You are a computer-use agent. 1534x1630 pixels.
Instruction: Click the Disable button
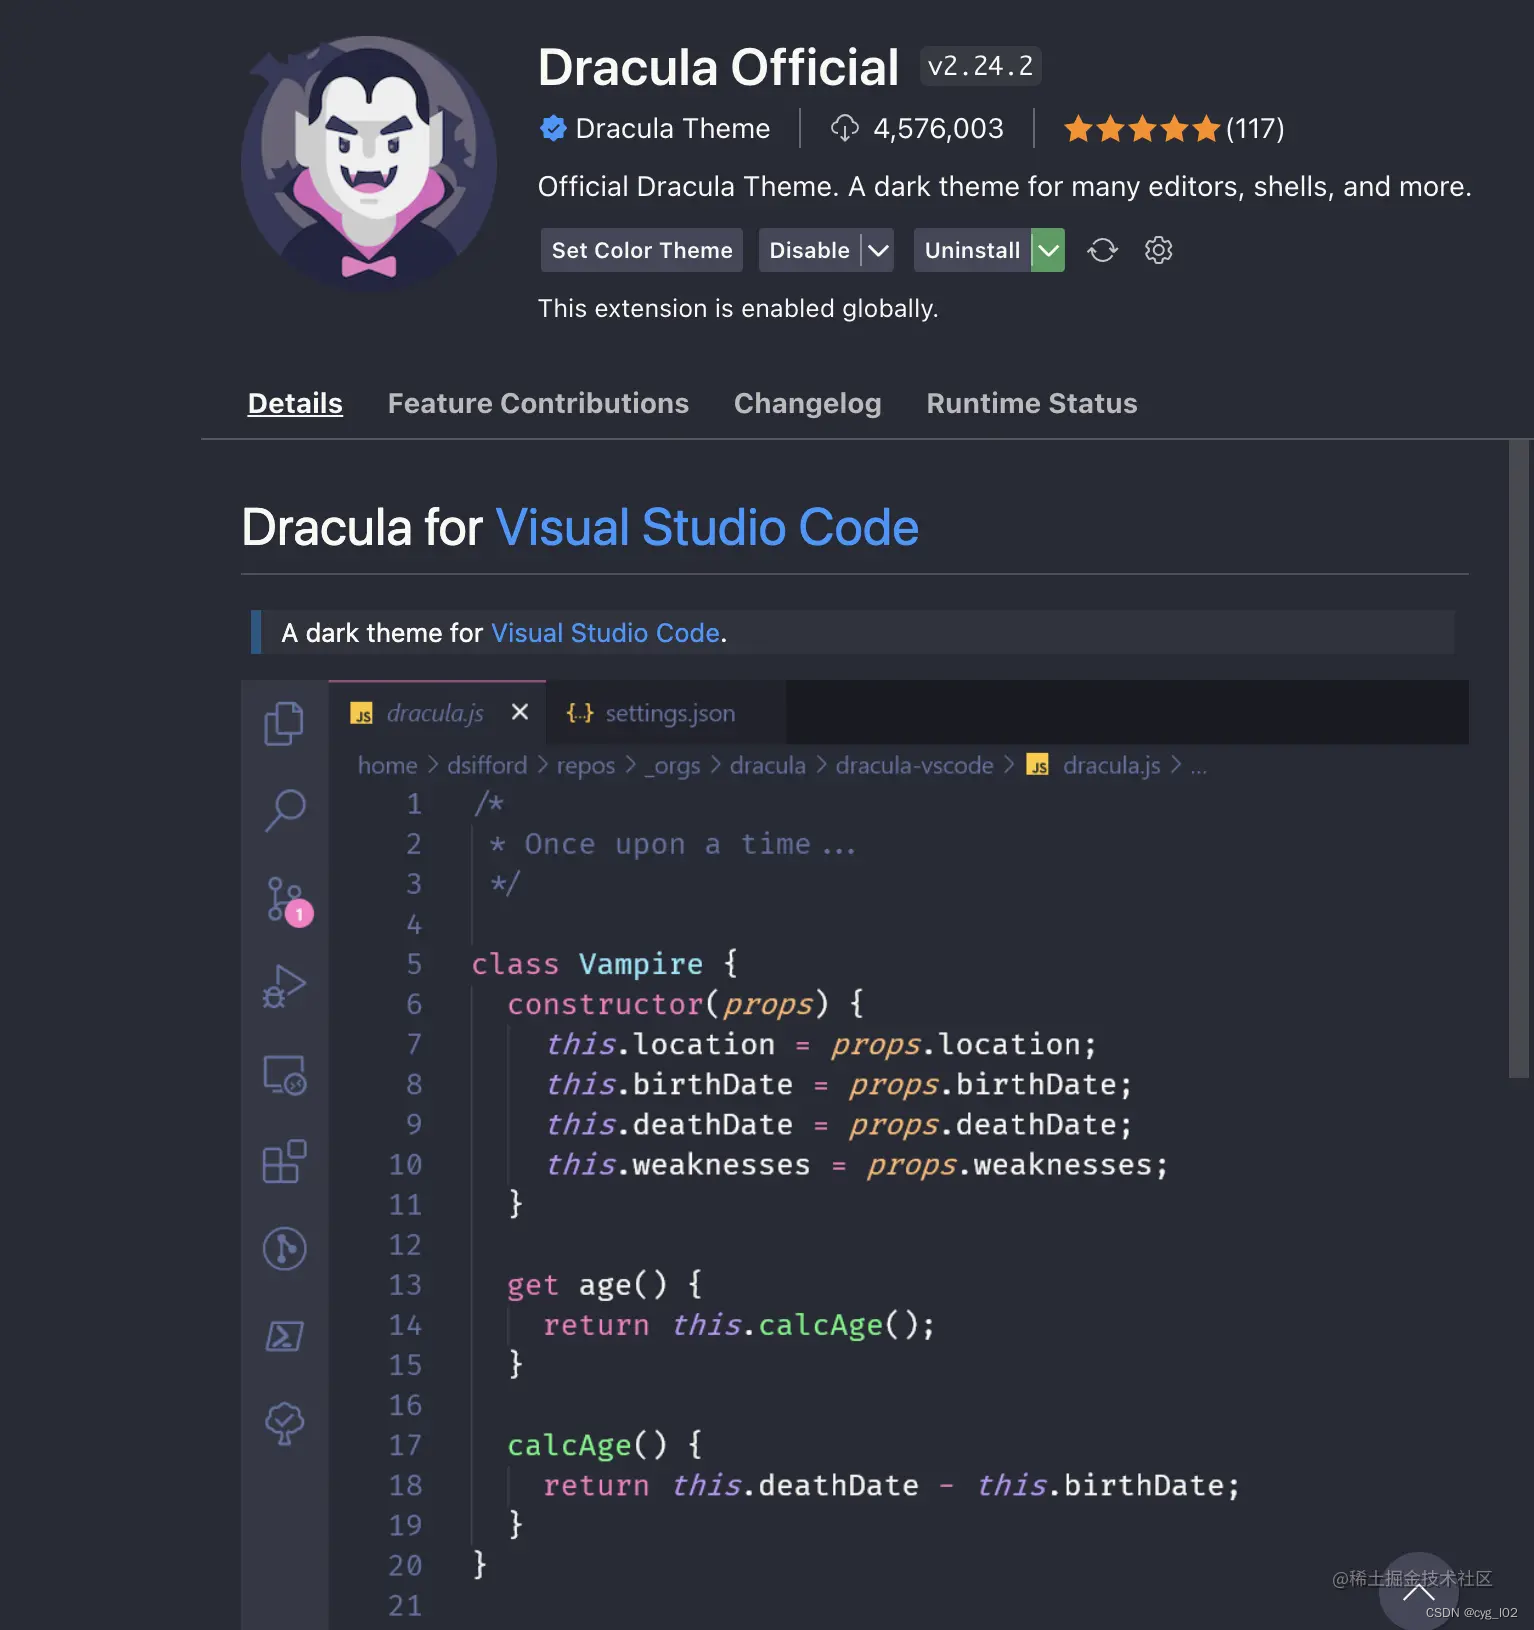pyautogui.click(x=809, y=250)
